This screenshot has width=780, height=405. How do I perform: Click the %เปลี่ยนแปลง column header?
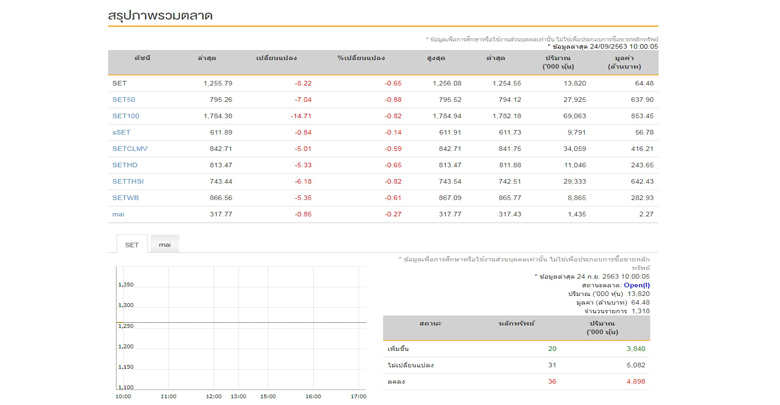[361, 58]
